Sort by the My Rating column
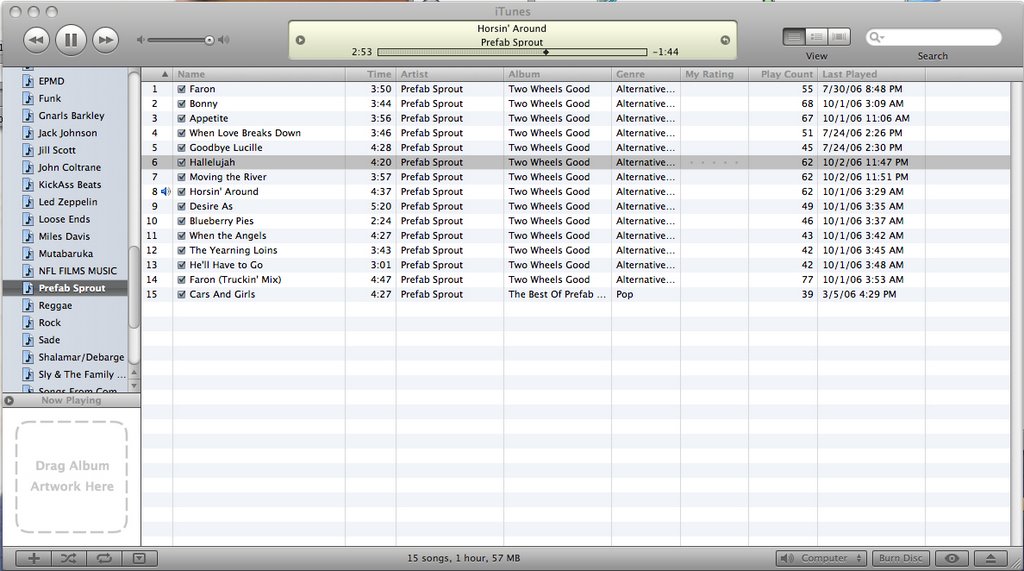The image size is (1024, 571). click(714, 74)
